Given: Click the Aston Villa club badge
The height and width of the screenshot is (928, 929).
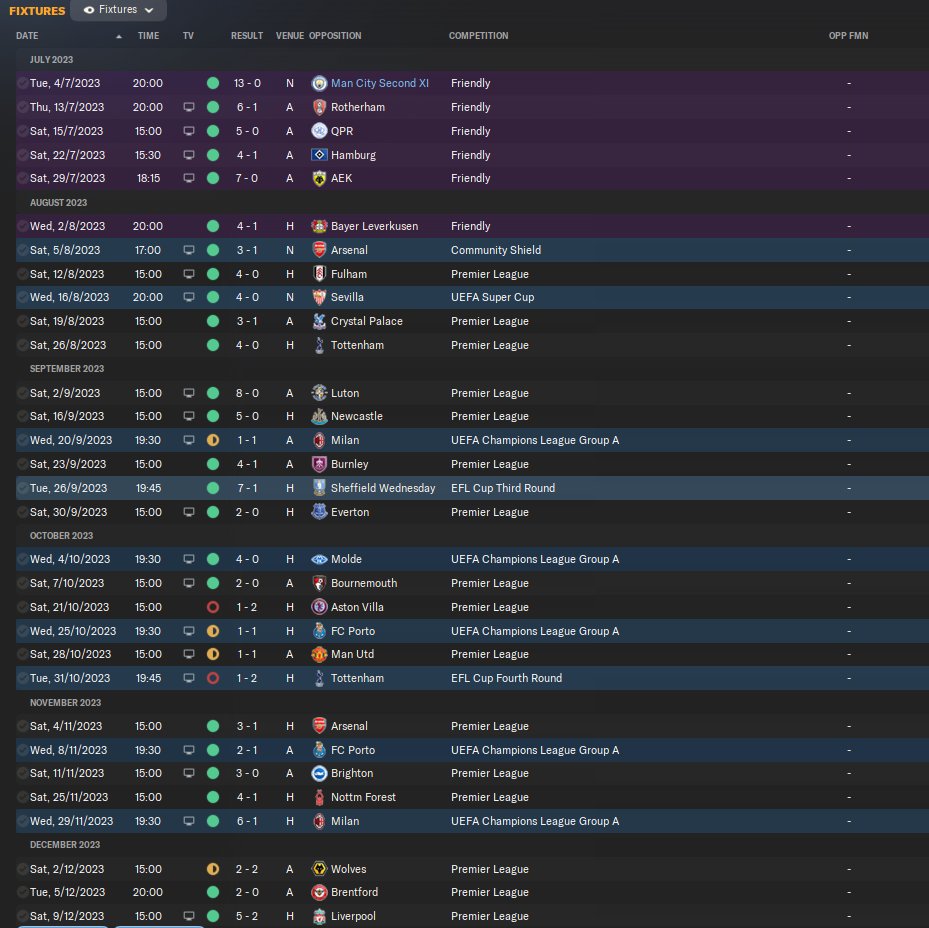Looking at the screenshot, I should click(319, 607).
